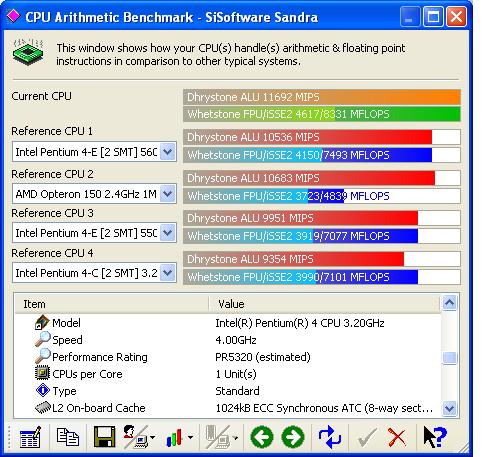500x457 pixels.
Task: Click the floppy disk save icon
Action: pos(105,437)
